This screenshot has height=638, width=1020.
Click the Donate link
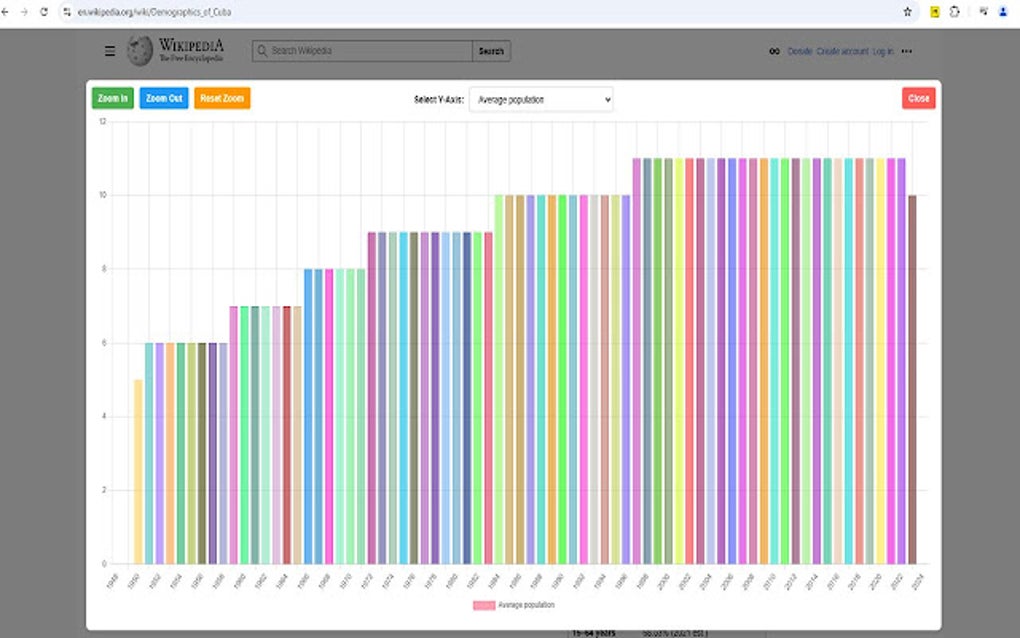(798, 51)
